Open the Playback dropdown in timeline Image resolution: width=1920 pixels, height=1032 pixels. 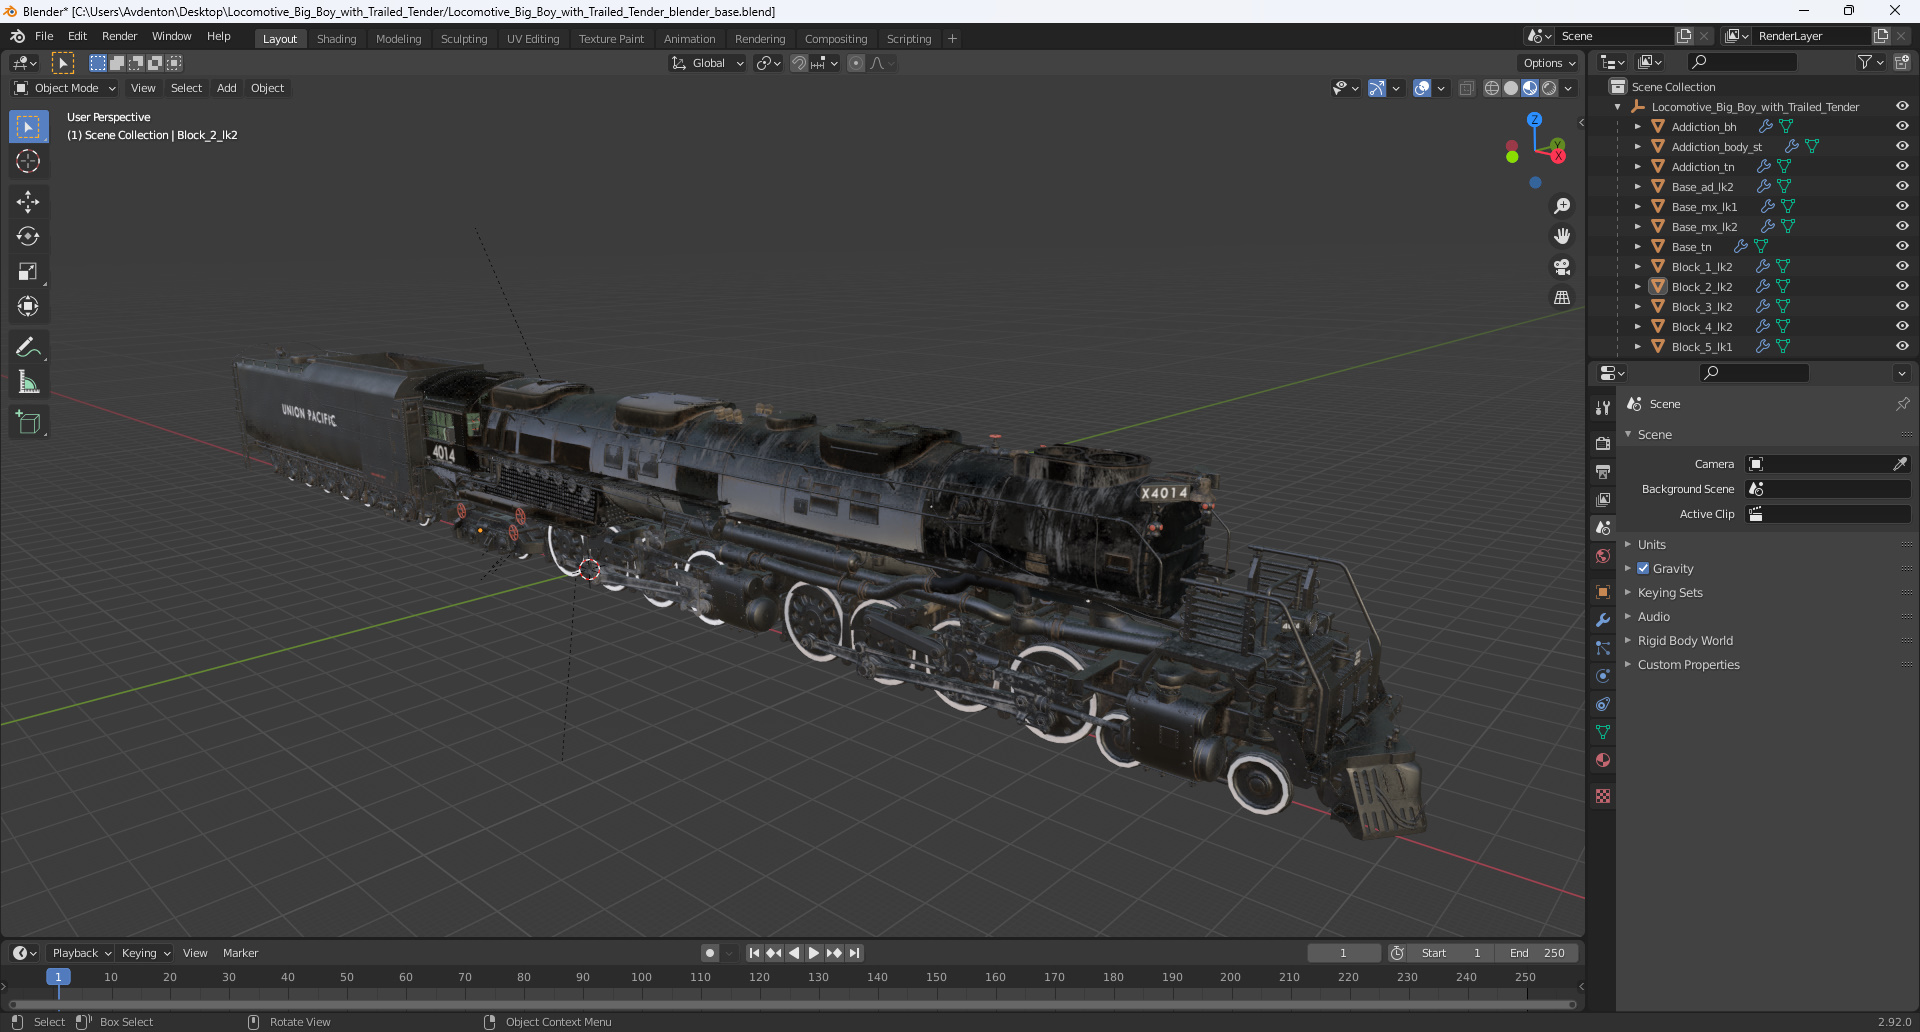coord(81,953)
